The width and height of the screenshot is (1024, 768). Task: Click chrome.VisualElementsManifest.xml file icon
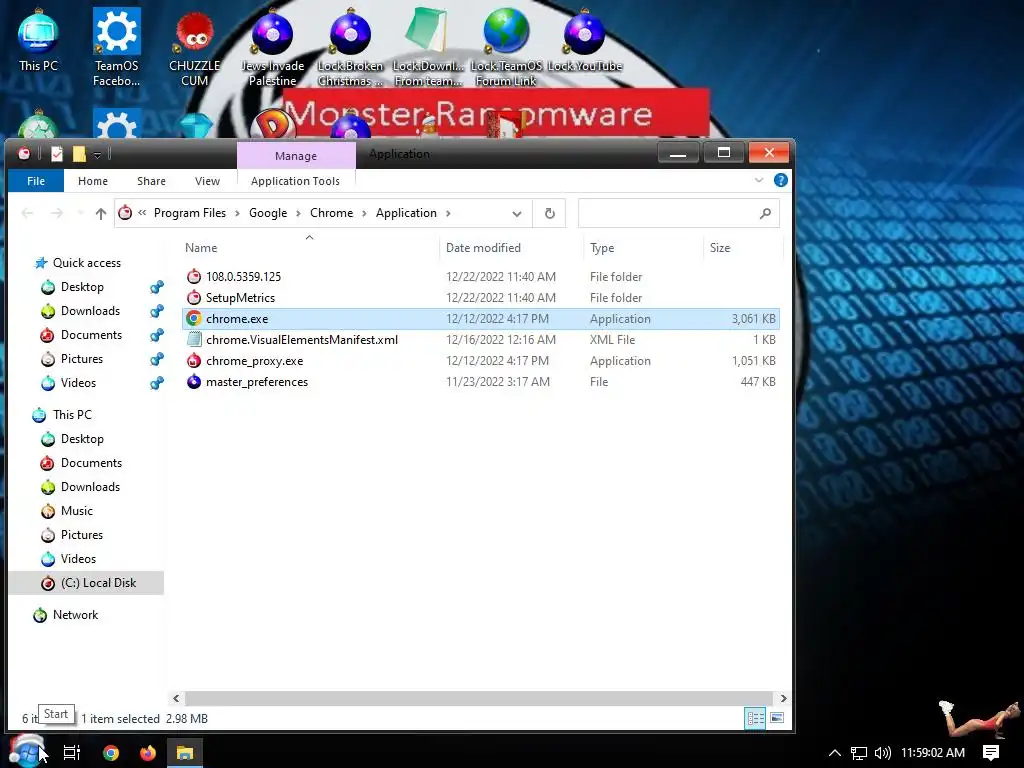[x=194, y=340]
